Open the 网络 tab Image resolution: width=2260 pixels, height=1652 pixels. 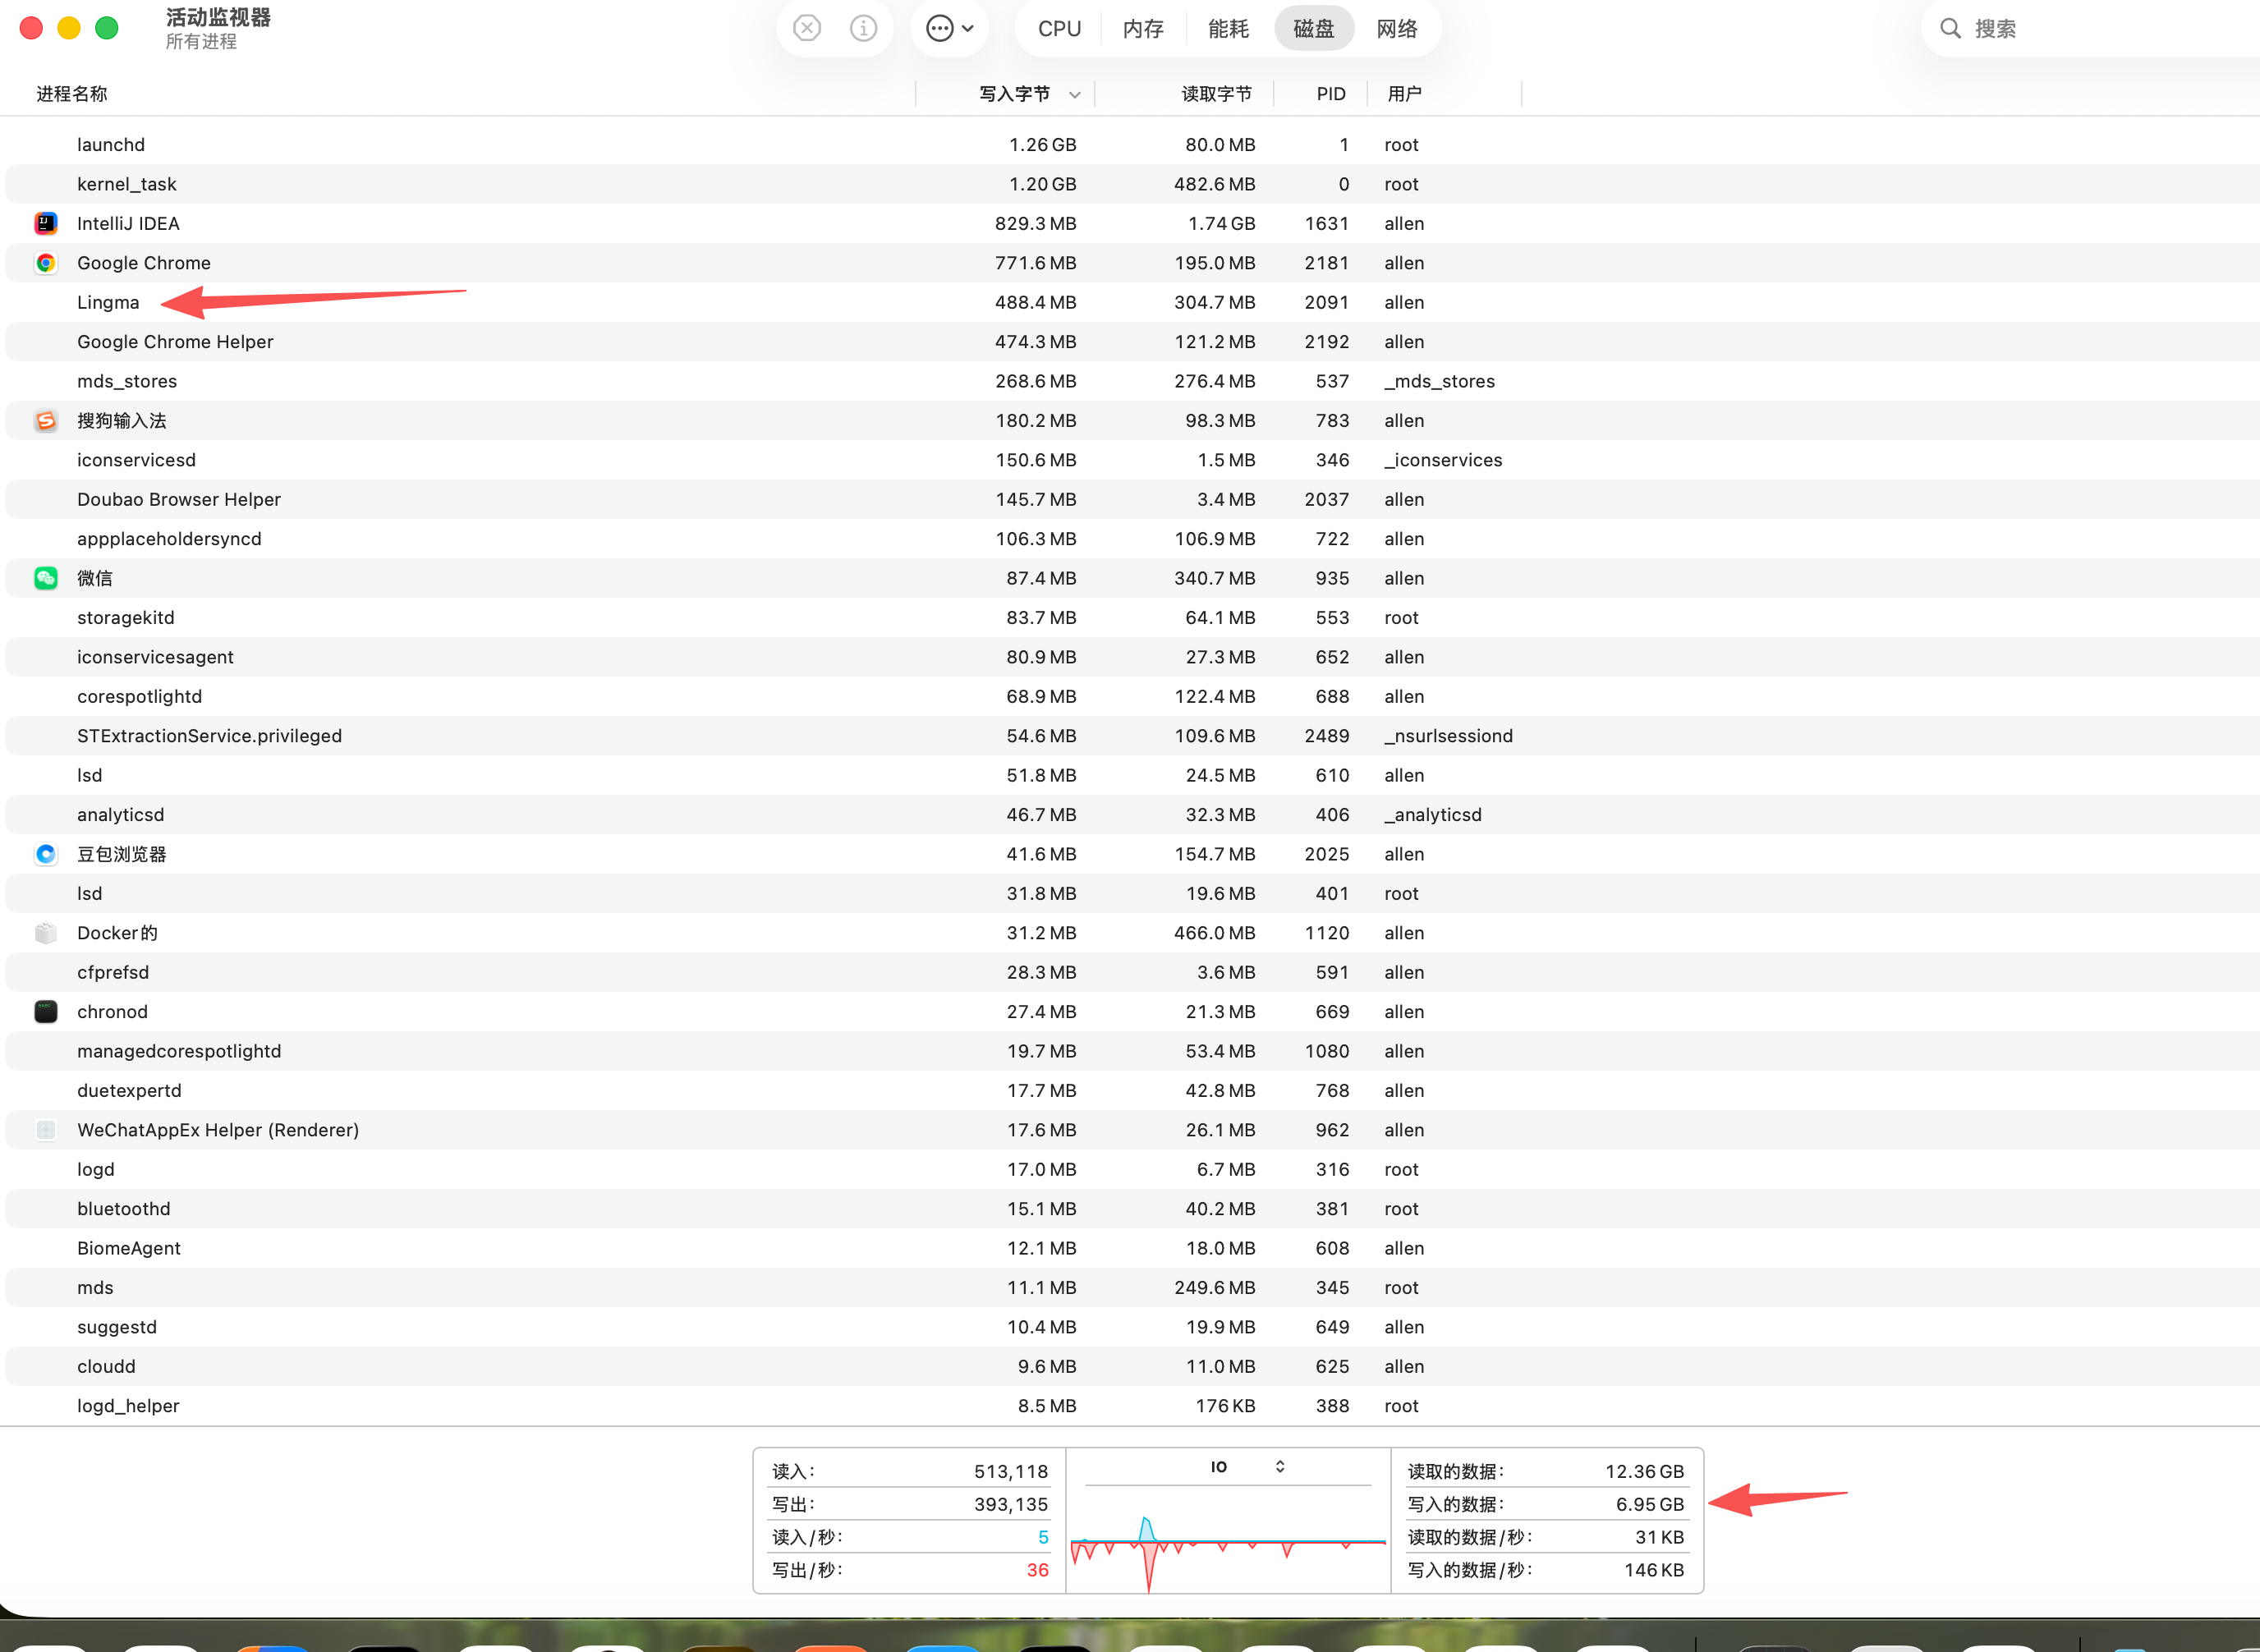[x=1397, y=28]
